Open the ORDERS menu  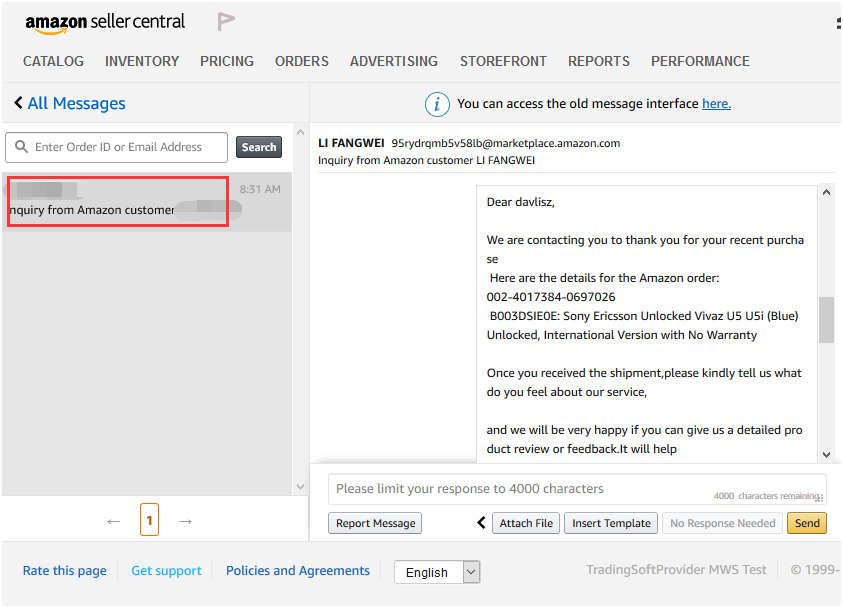[x=301, y=61]
